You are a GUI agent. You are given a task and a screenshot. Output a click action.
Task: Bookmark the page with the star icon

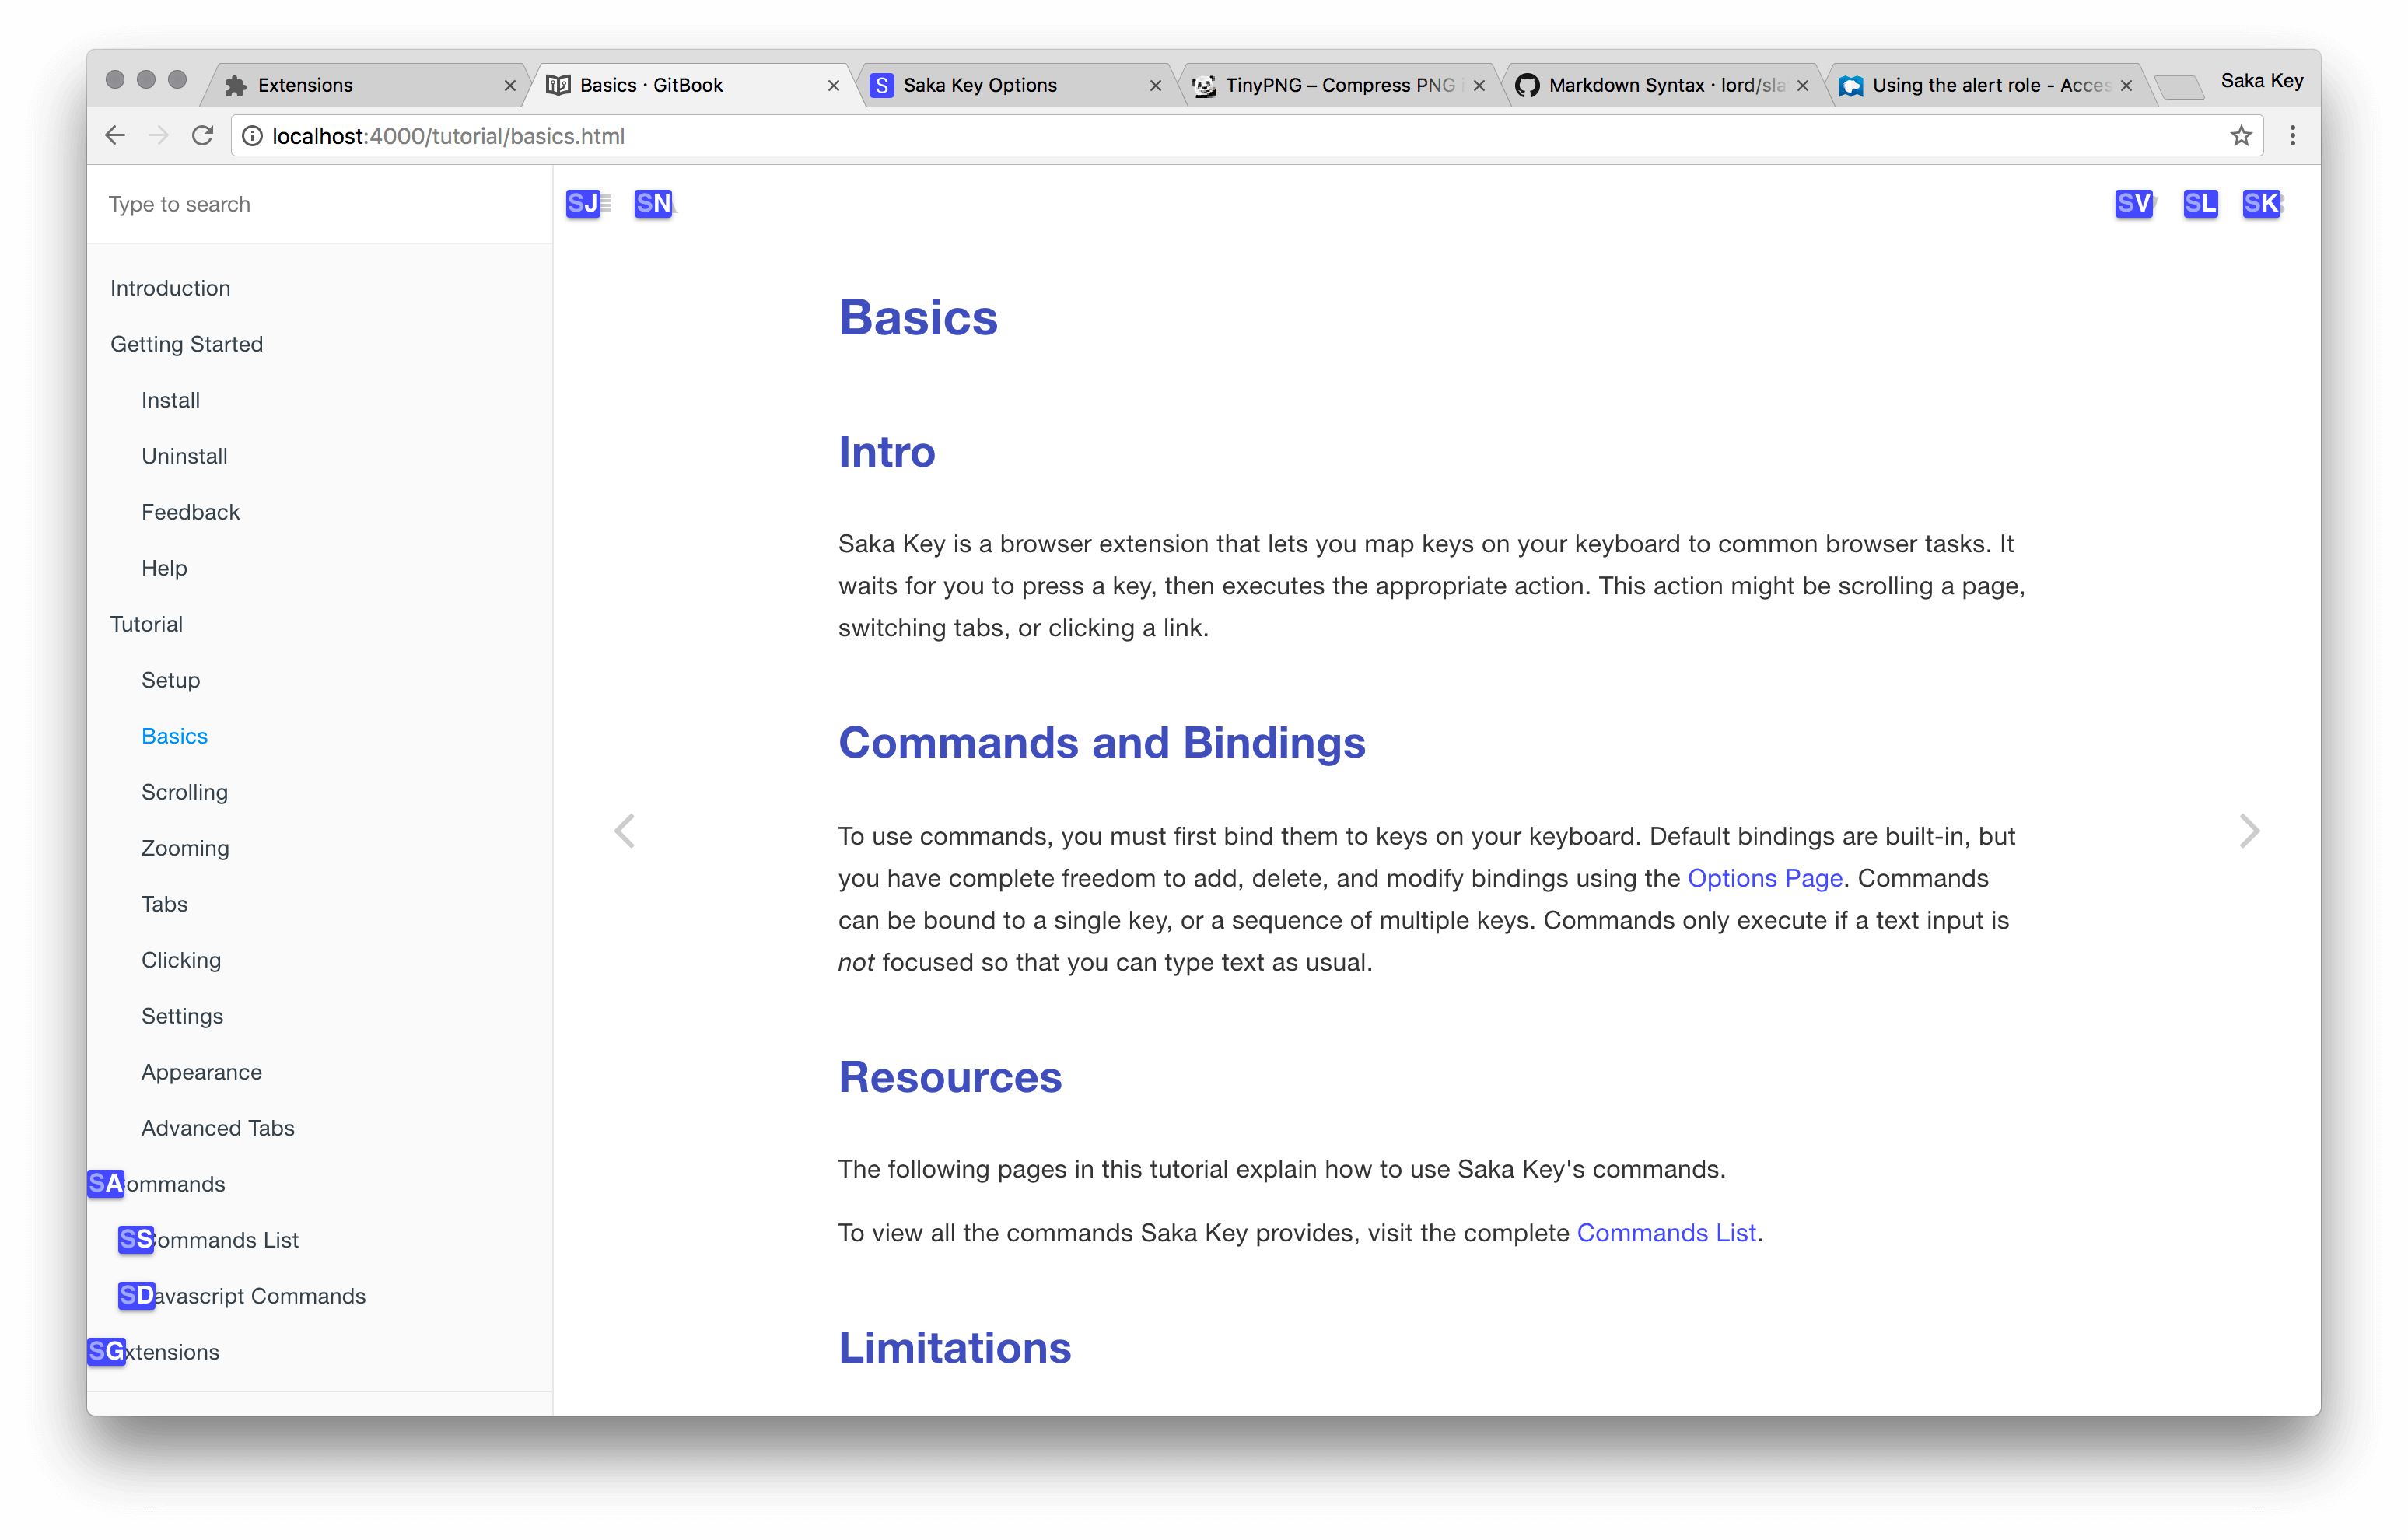(2241, 136)
